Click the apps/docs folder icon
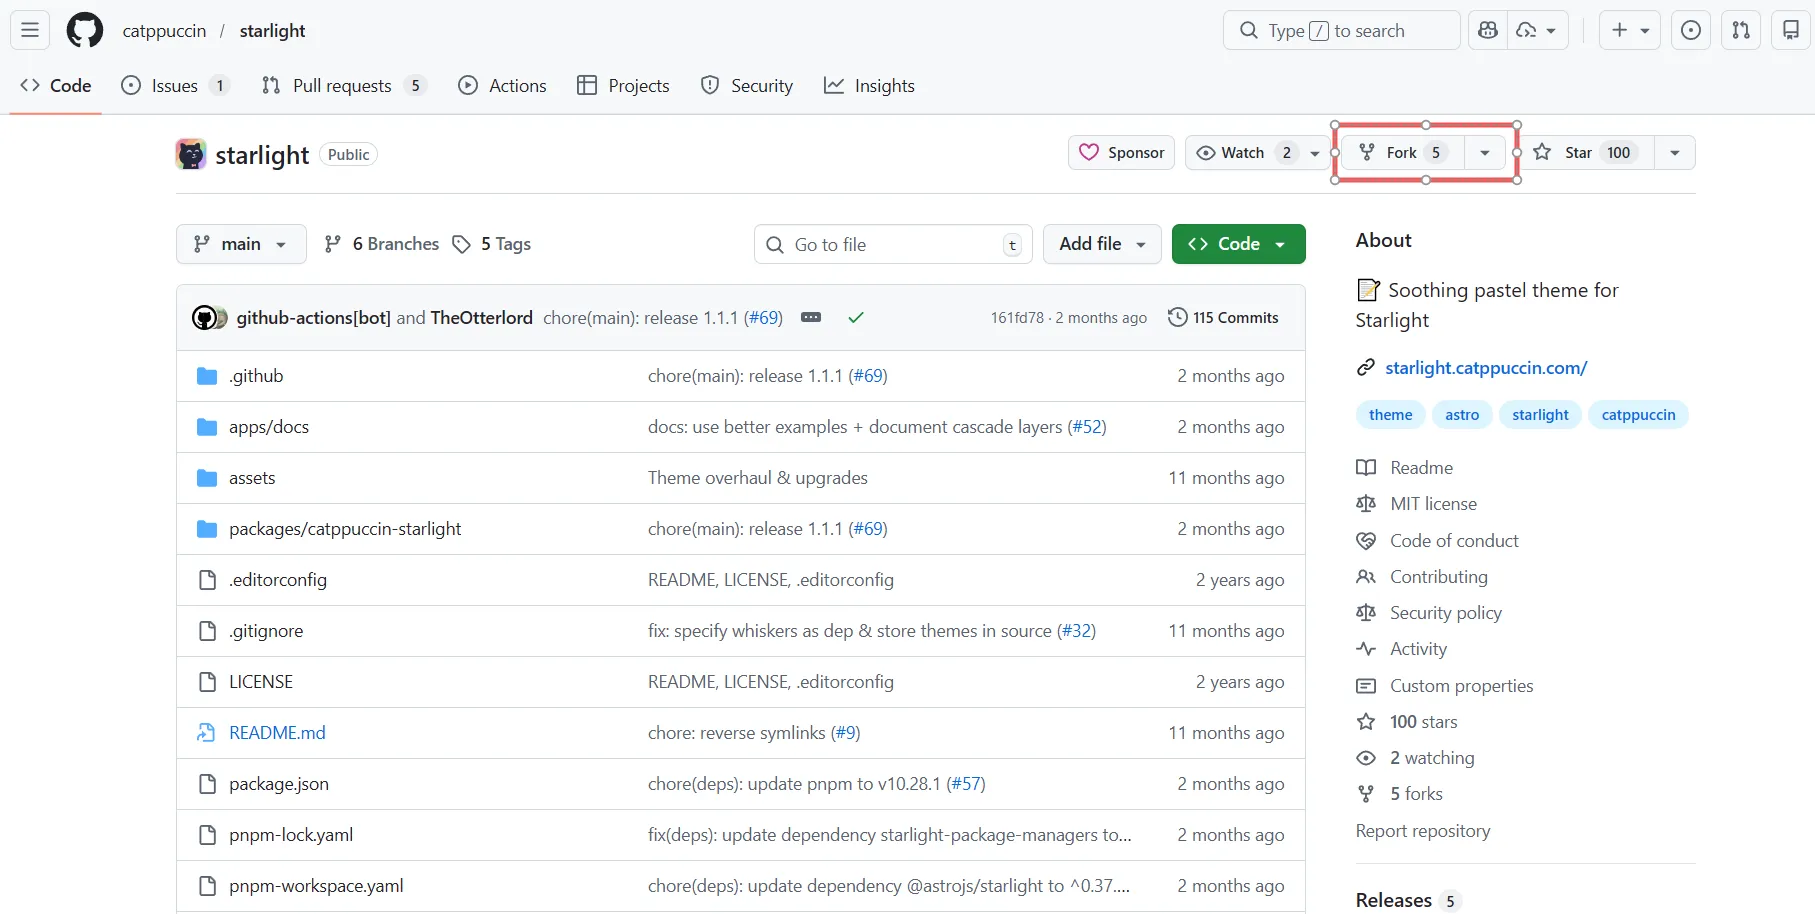This screenshot has width=1815, height=914. pyautogui.click(x=207, y=427)
